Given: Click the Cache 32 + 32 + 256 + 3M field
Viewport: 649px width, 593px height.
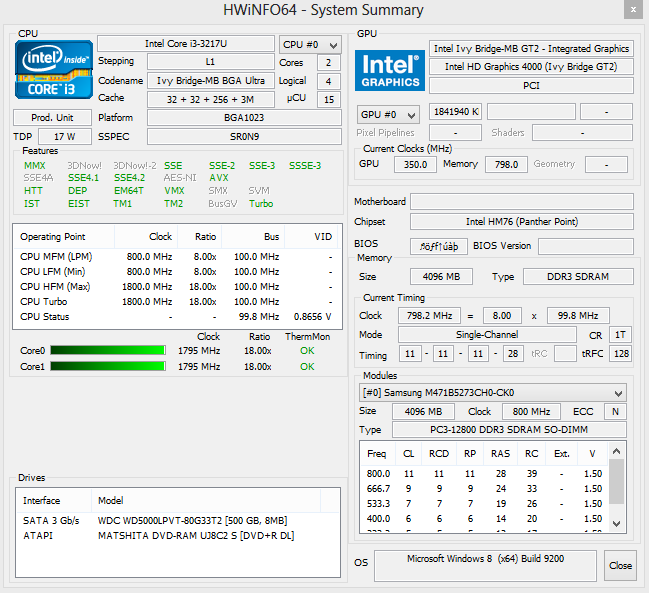Looking at the screenshot, I should [211, 99].
